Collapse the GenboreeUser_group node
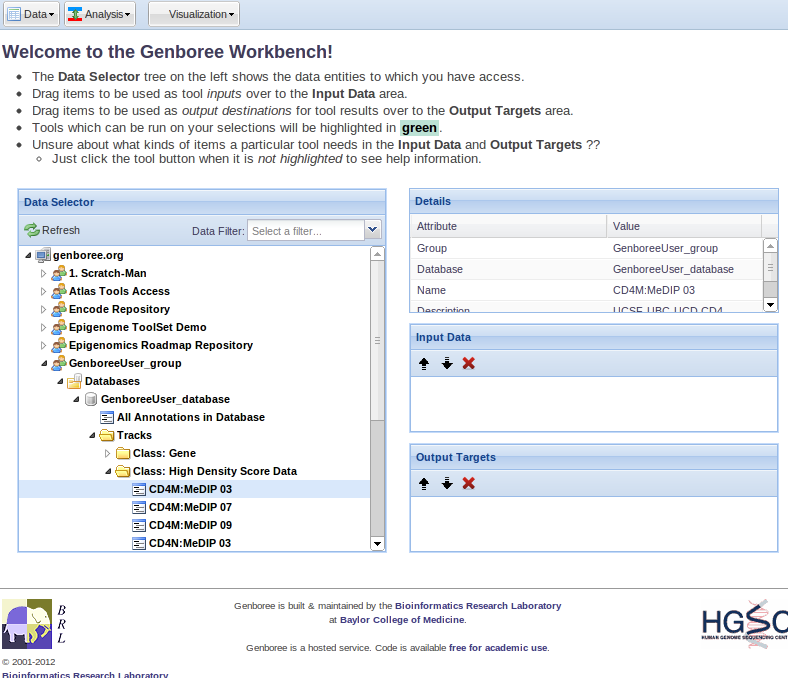 tap(43, 364)
